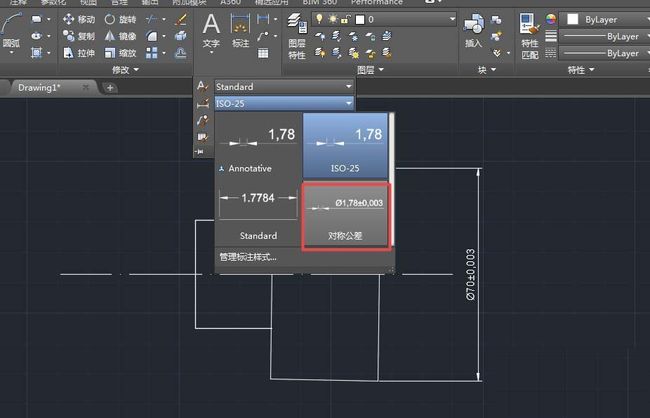650x418 pixels.
Task: Select the Rotate (旋转) tool
Action: pos(120,19)
